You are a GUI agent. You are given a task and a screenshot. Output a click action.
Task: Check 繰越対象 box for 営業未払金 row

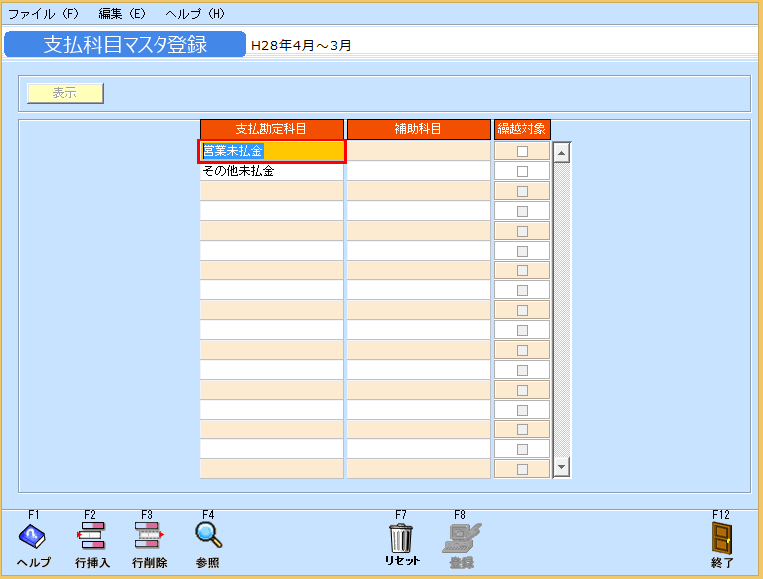[x=522, y=151]
